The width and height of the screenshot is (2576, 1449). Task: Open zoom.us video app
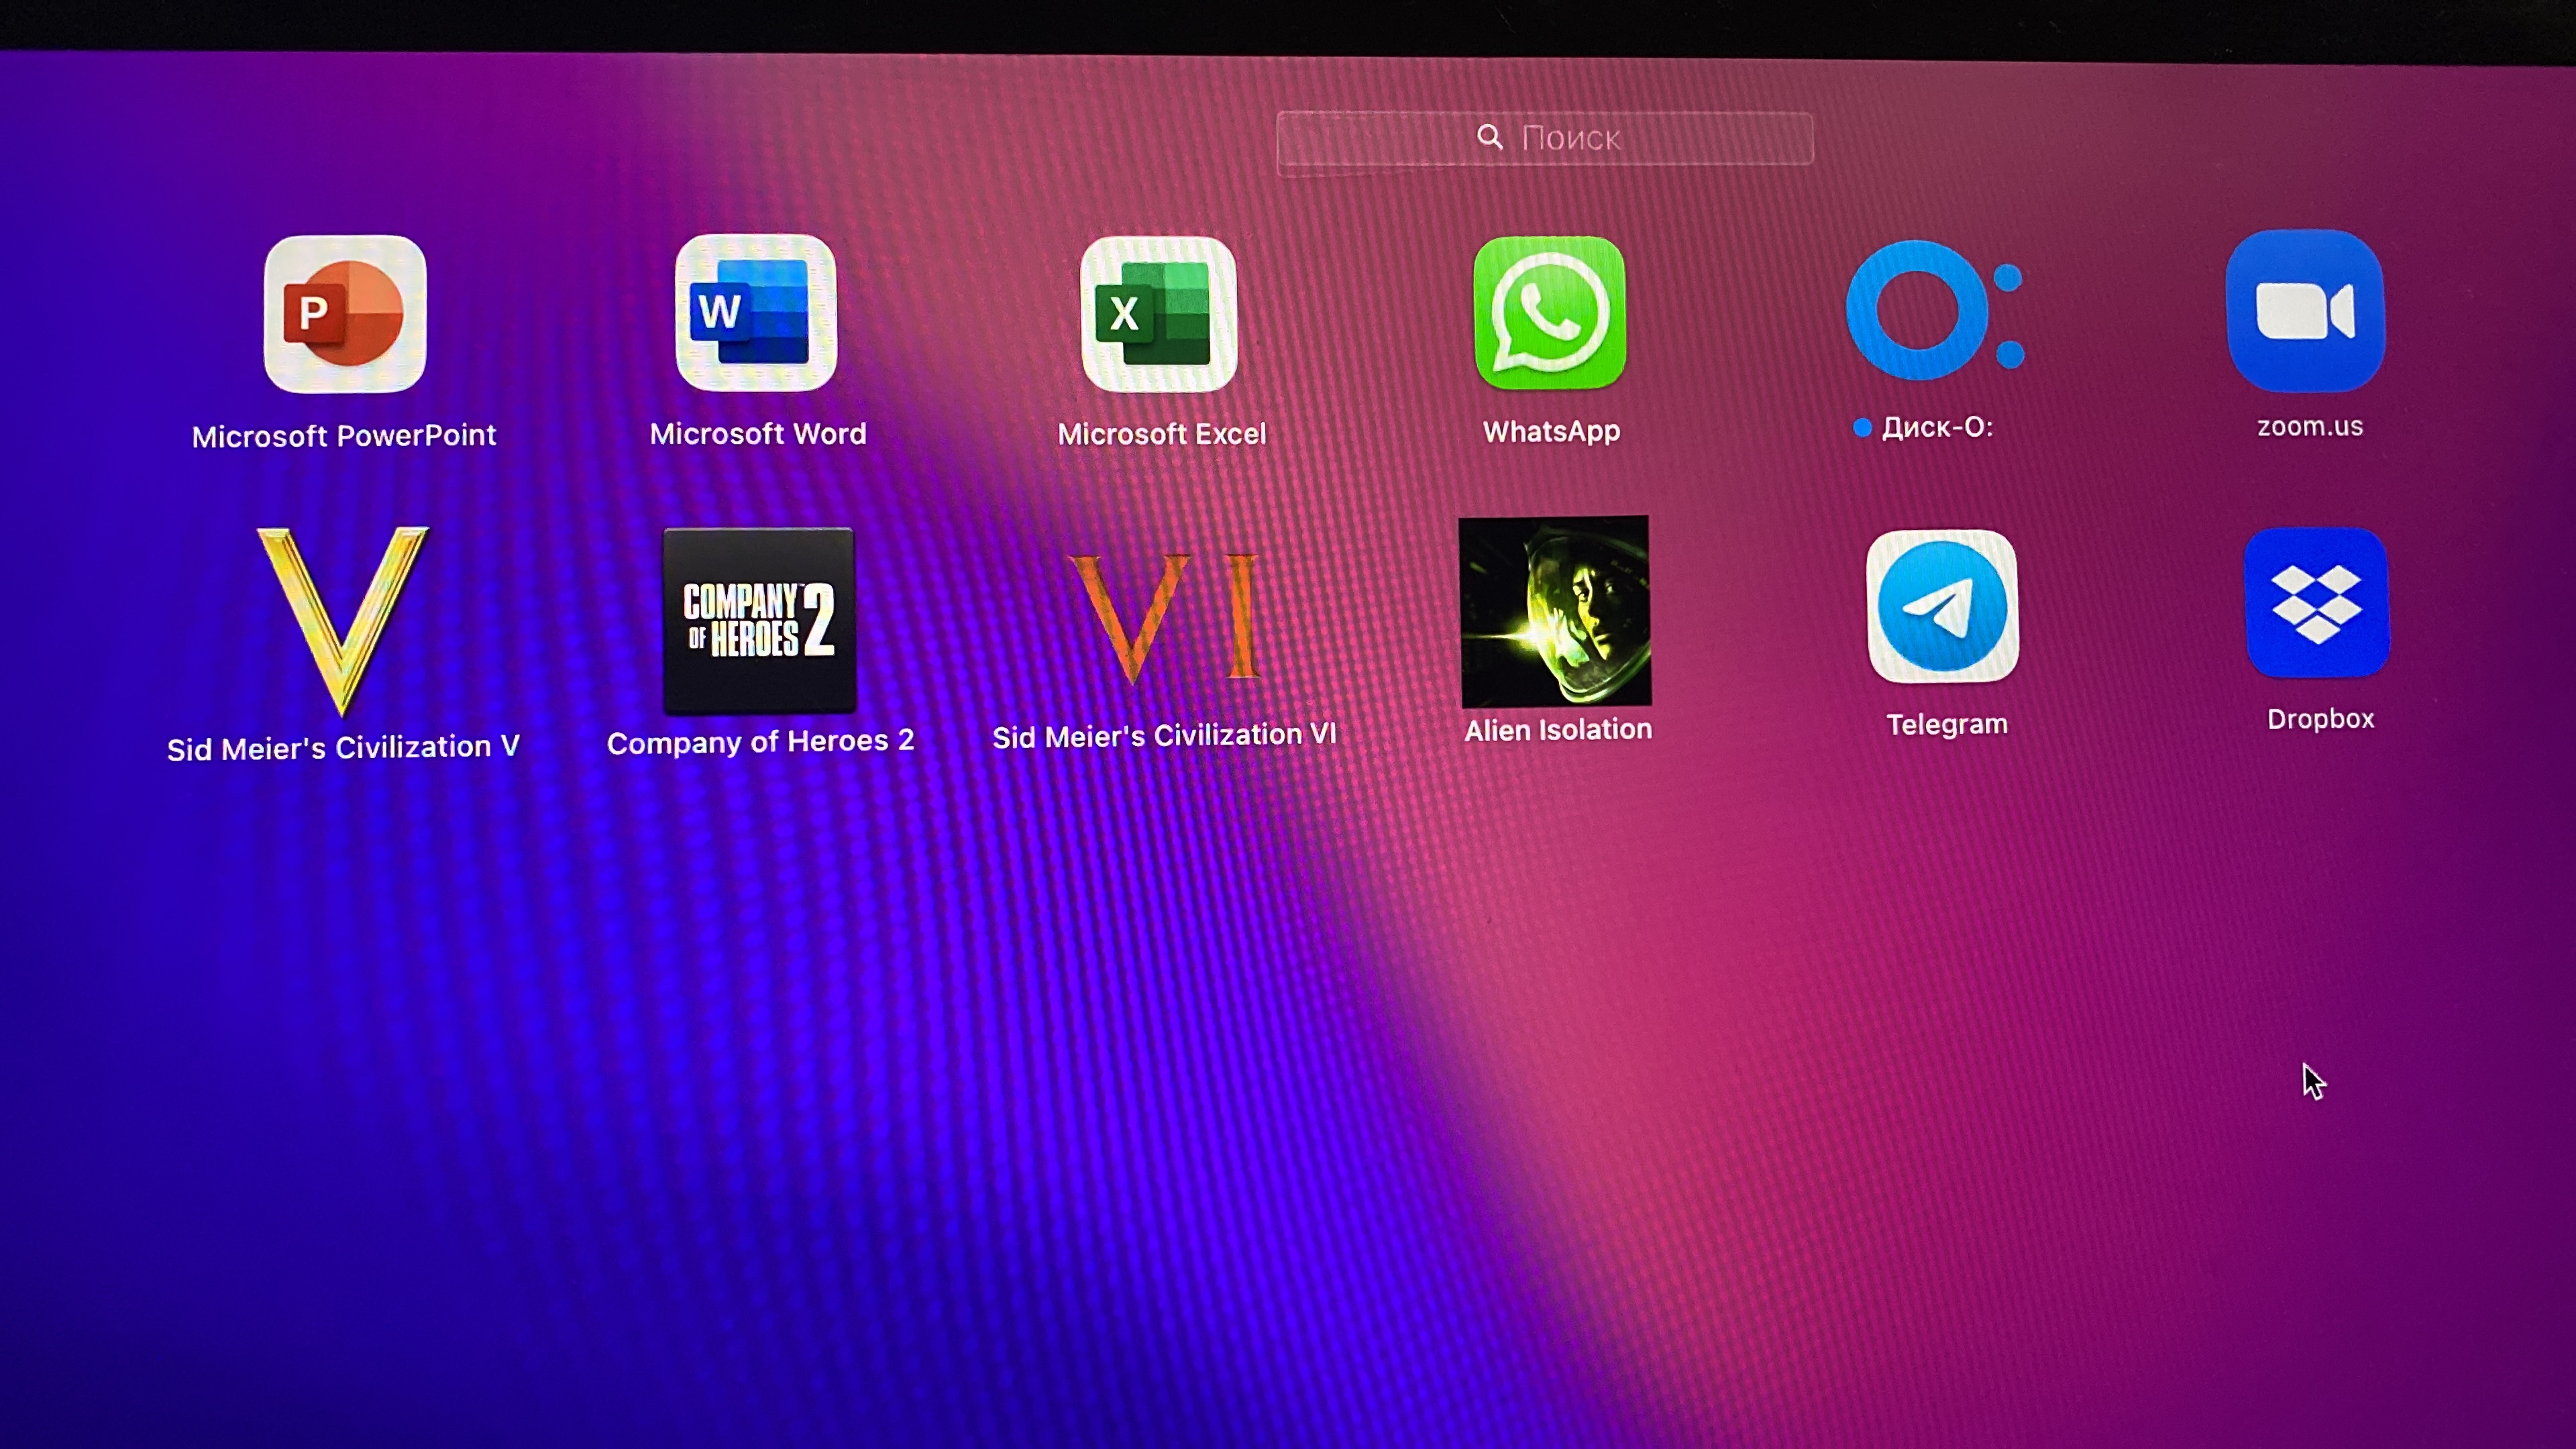[x=2305, y=311]
